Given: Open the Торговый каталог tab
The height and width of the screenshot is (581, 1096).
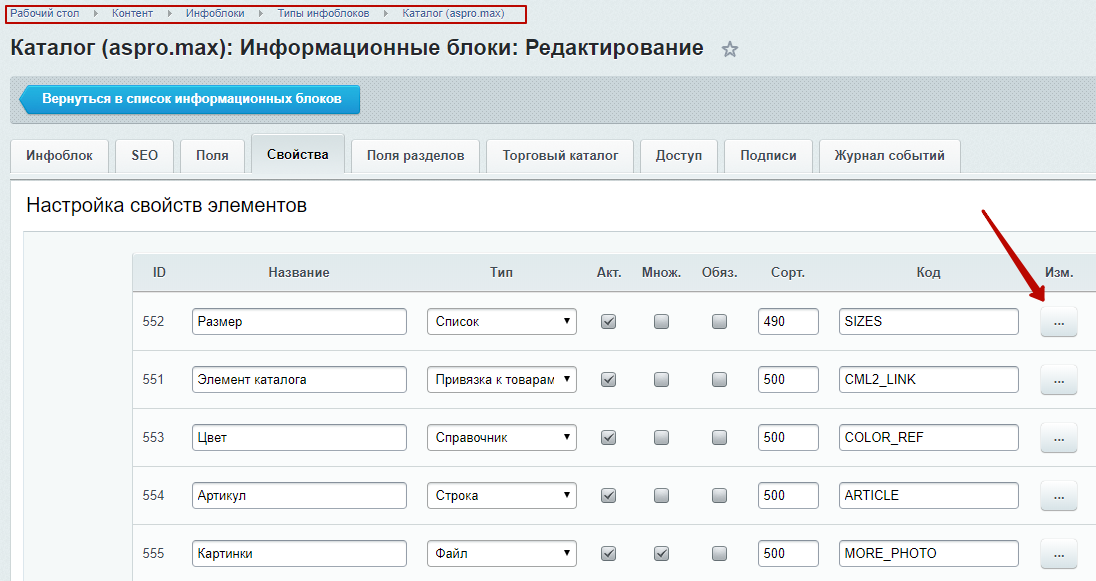Looking at the screenshot, I should pos(560,156).
